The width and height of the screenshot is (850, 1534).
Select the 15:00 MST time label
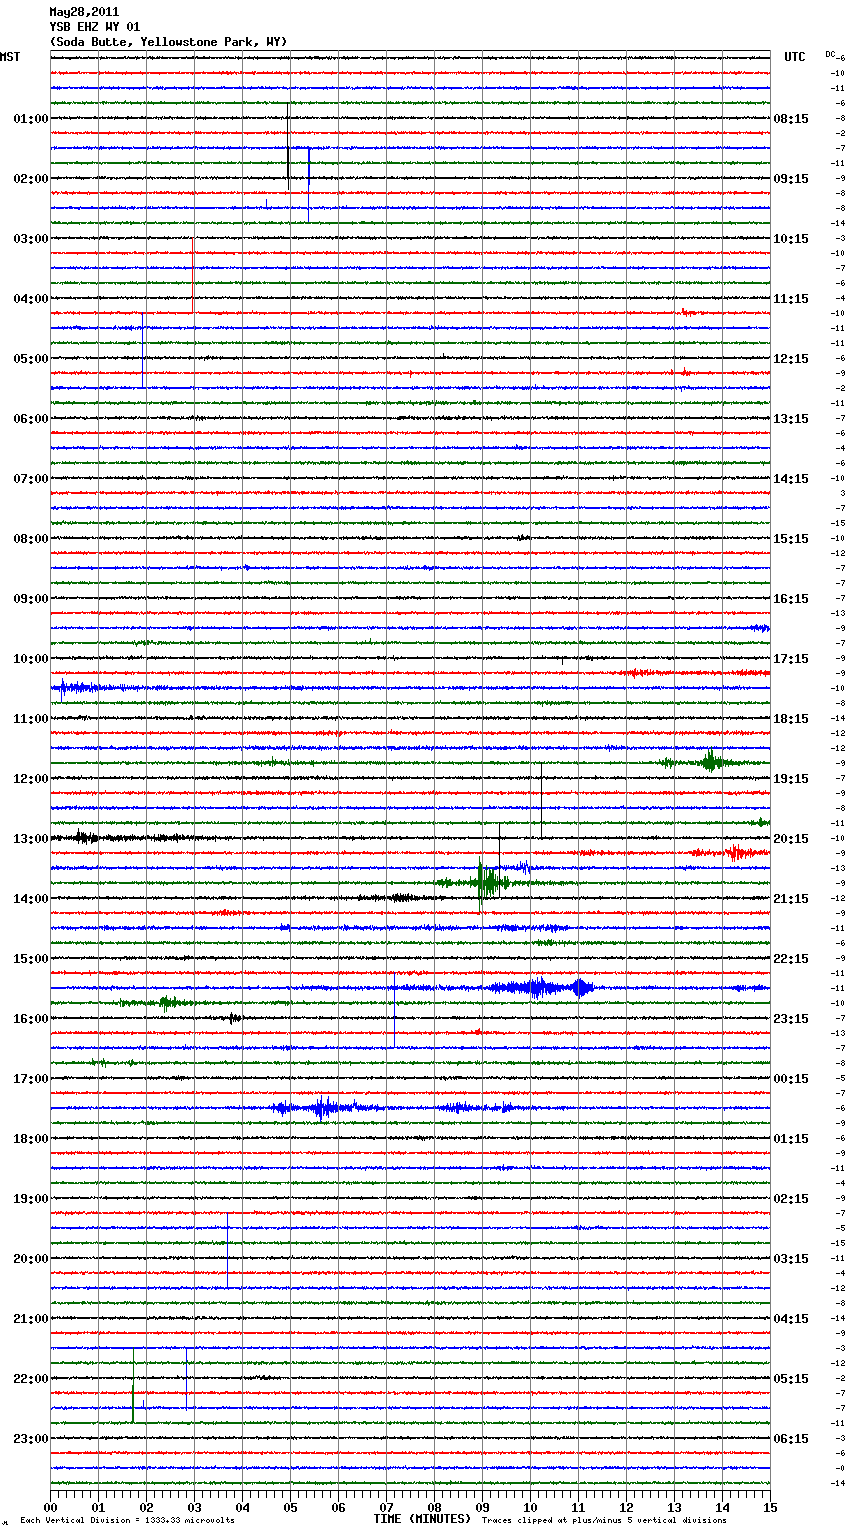coord(30,959)
